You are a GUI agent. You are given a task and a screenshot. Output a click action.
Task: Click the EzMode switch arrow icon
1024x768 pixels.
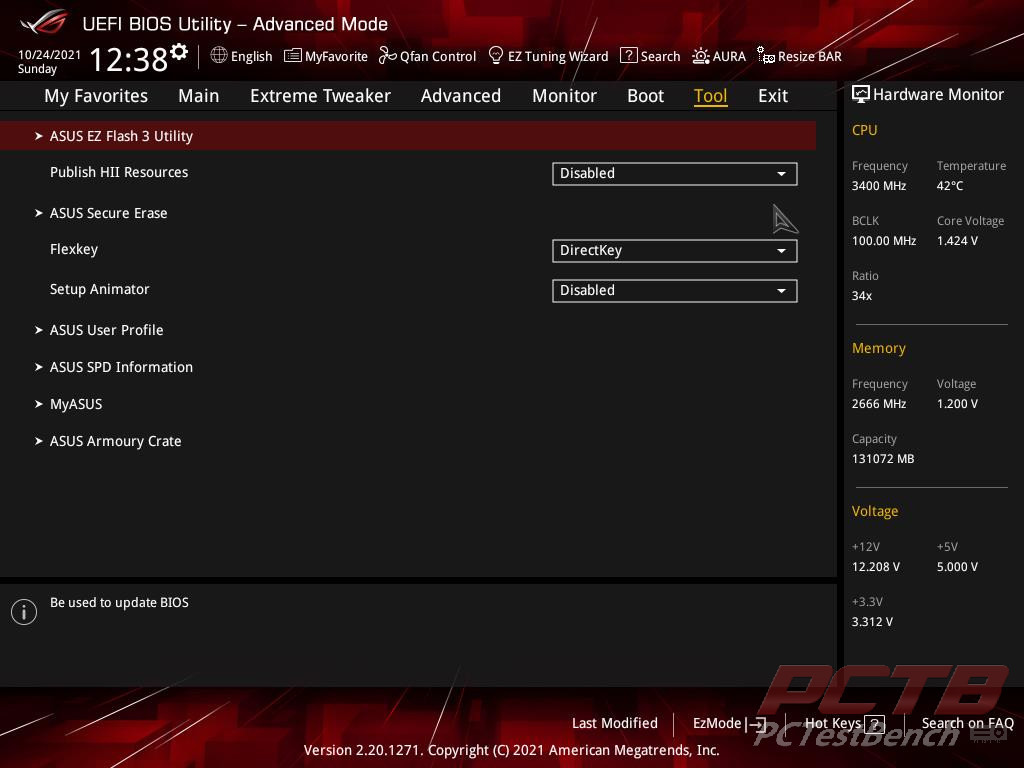756,724
